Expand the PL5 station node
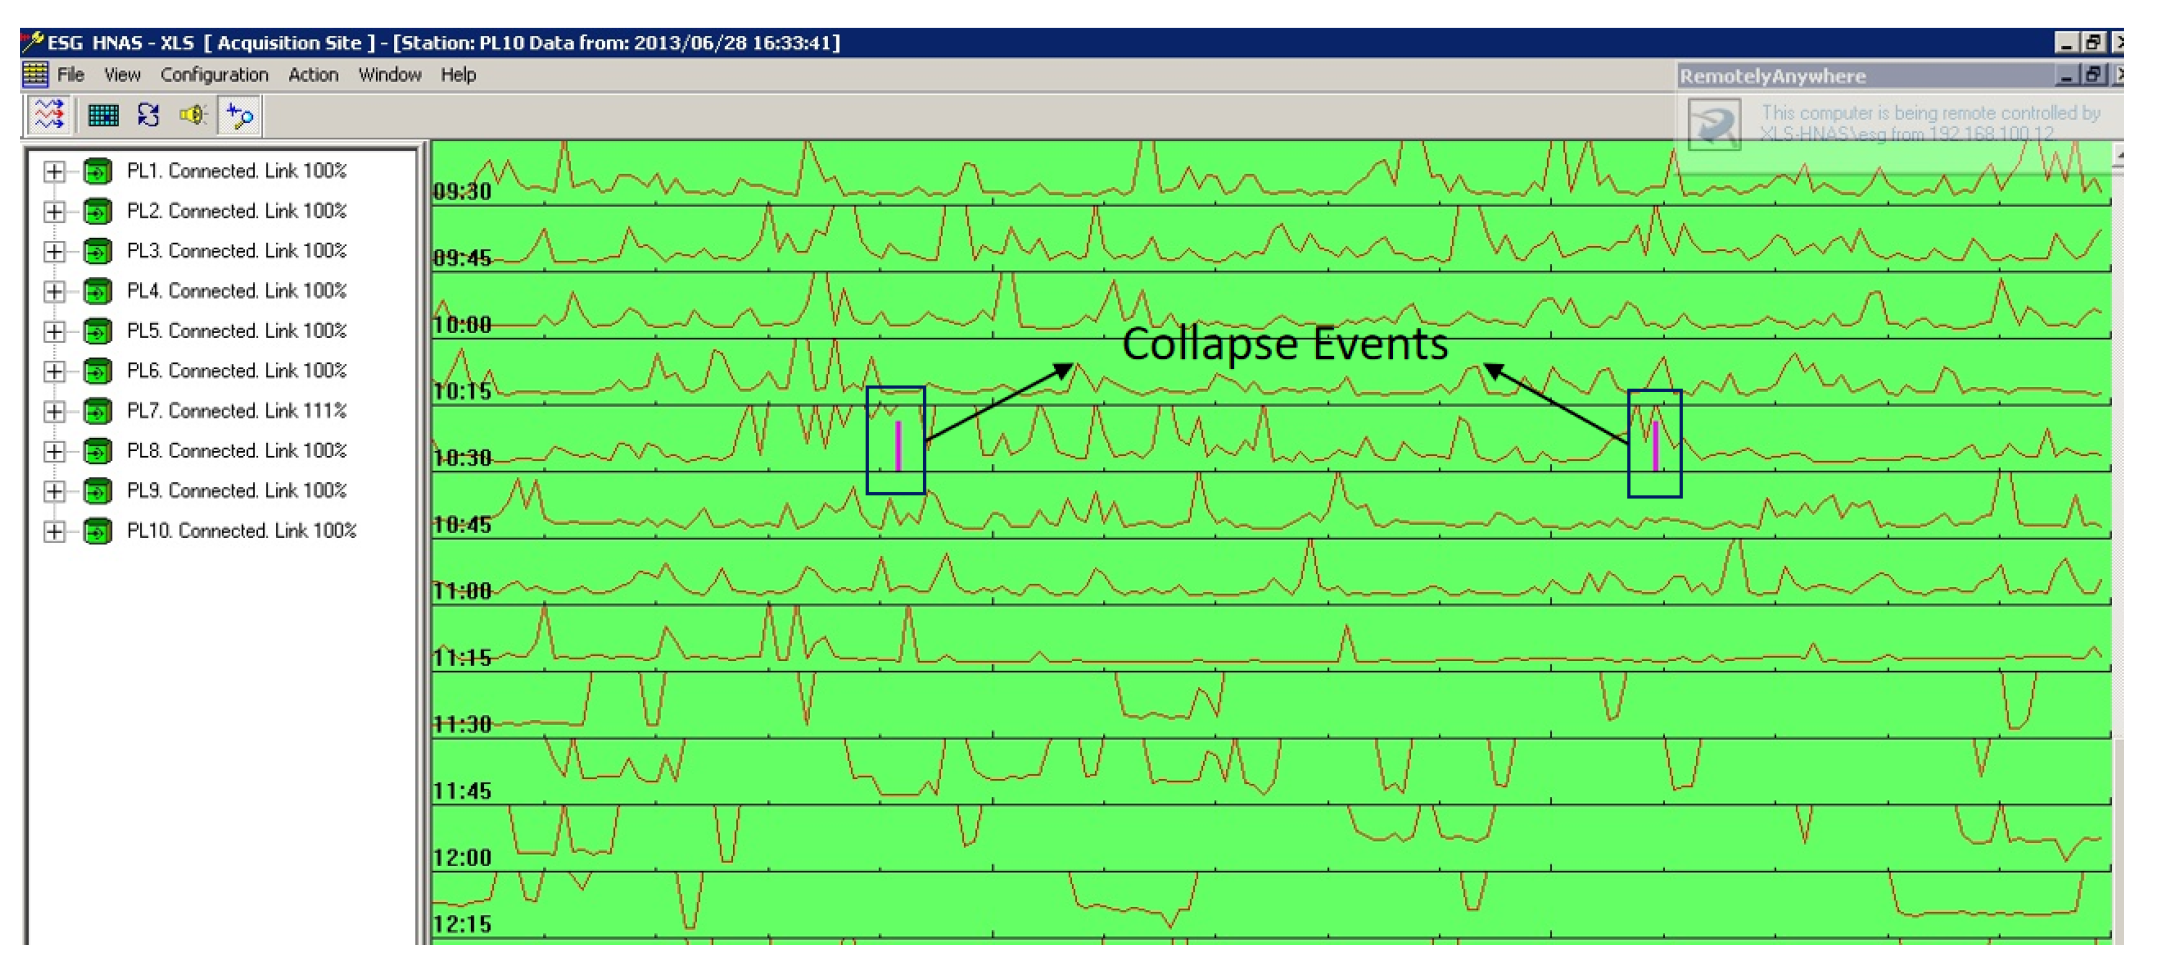Image resolution: width=2158 pixels, height=973 pixels. 54,331
